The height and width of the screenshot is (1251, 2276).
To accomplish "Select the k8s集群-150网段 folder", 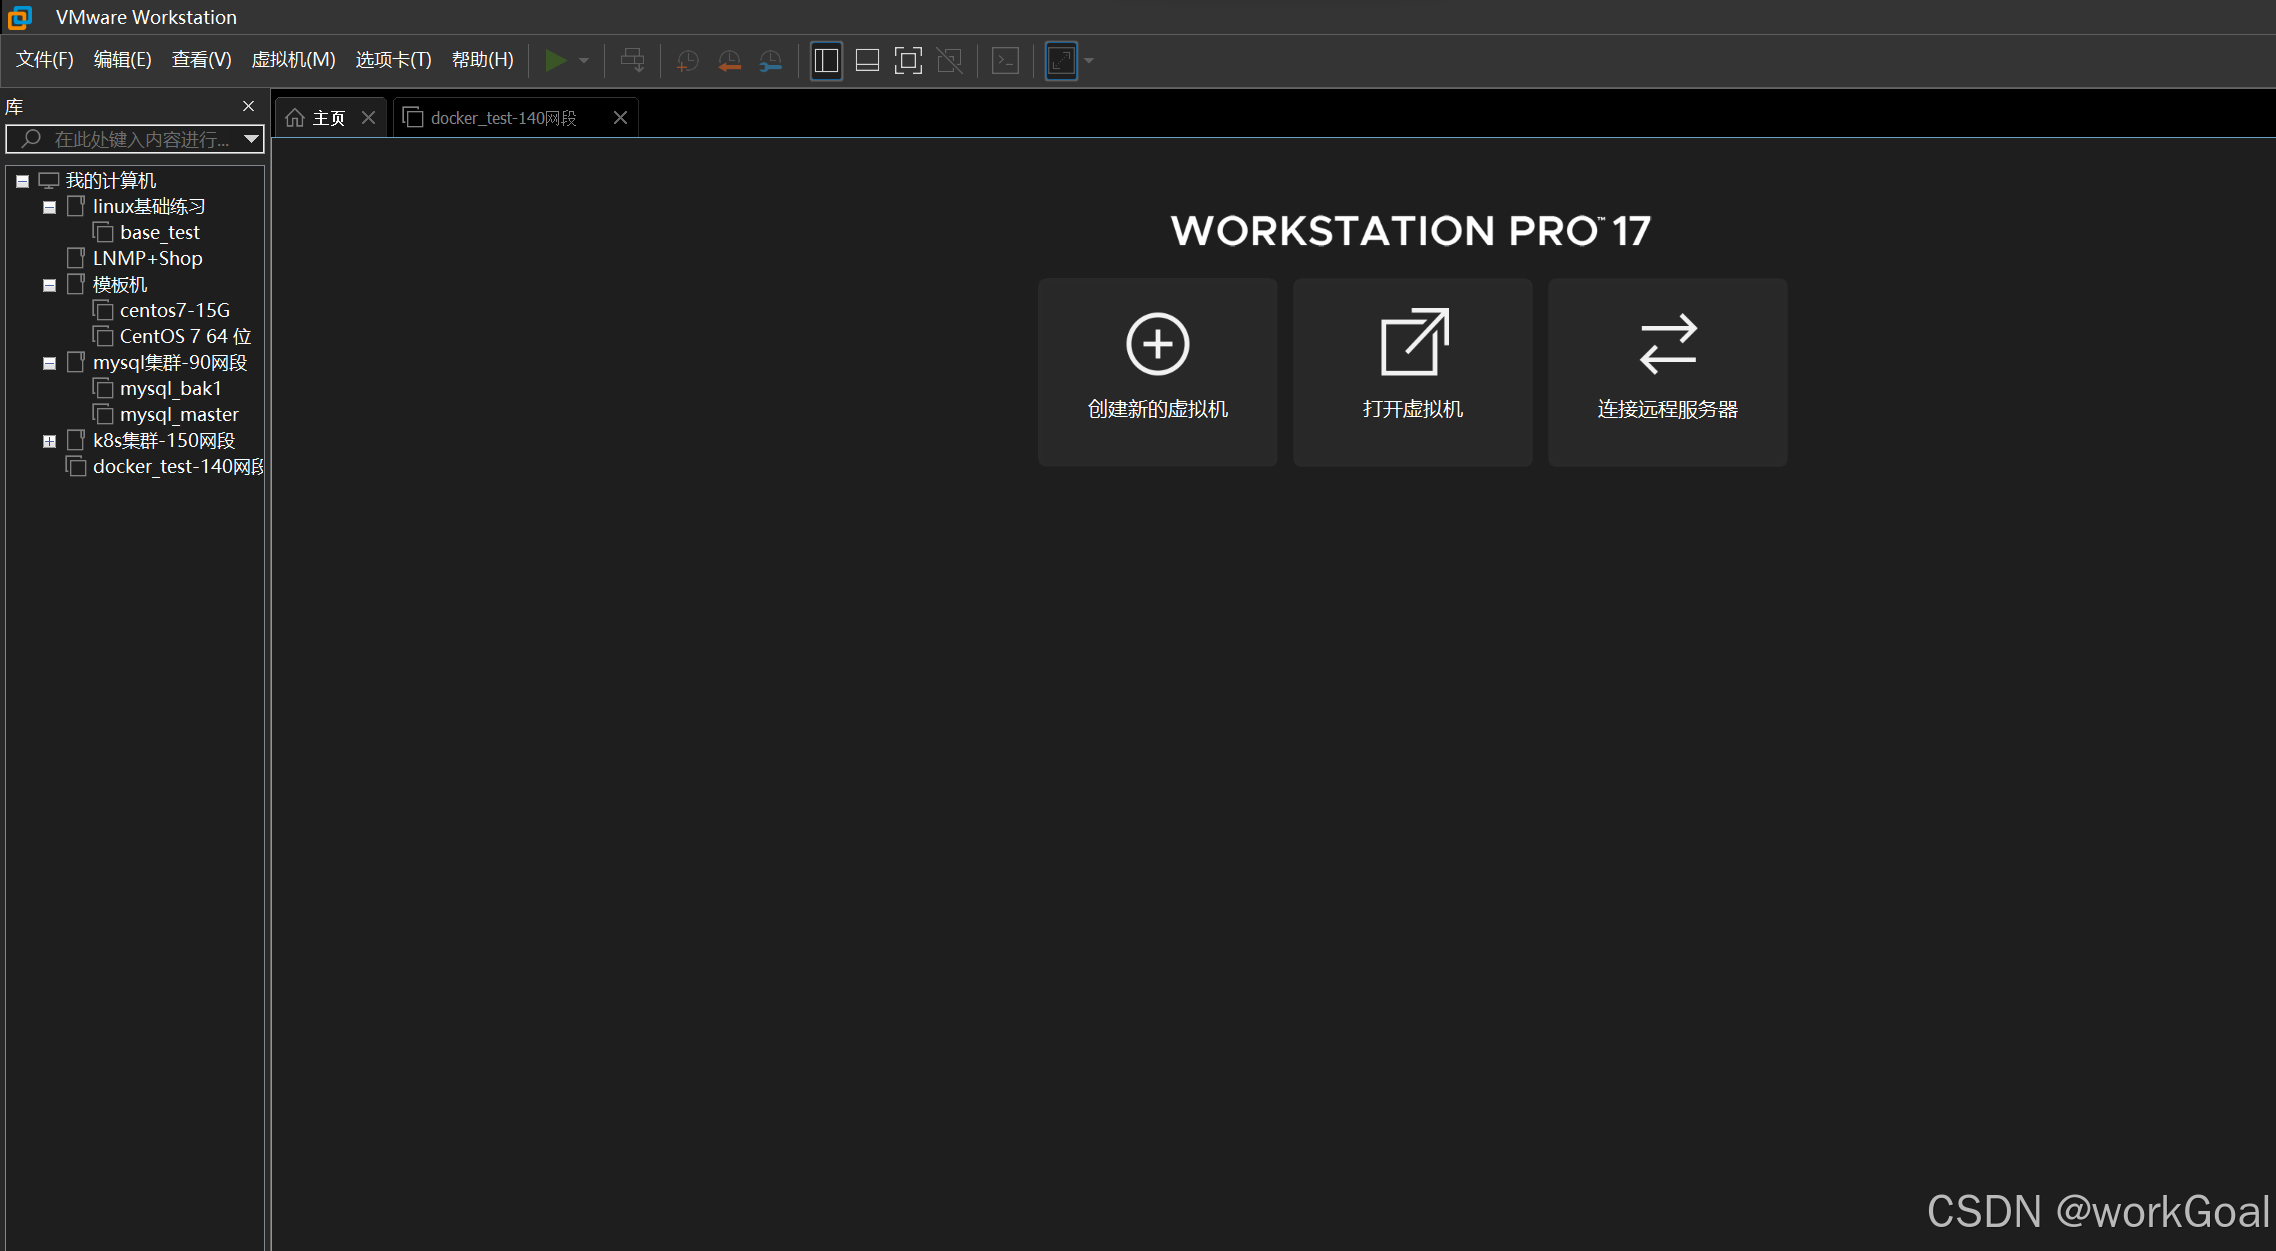I will point(164,440).
